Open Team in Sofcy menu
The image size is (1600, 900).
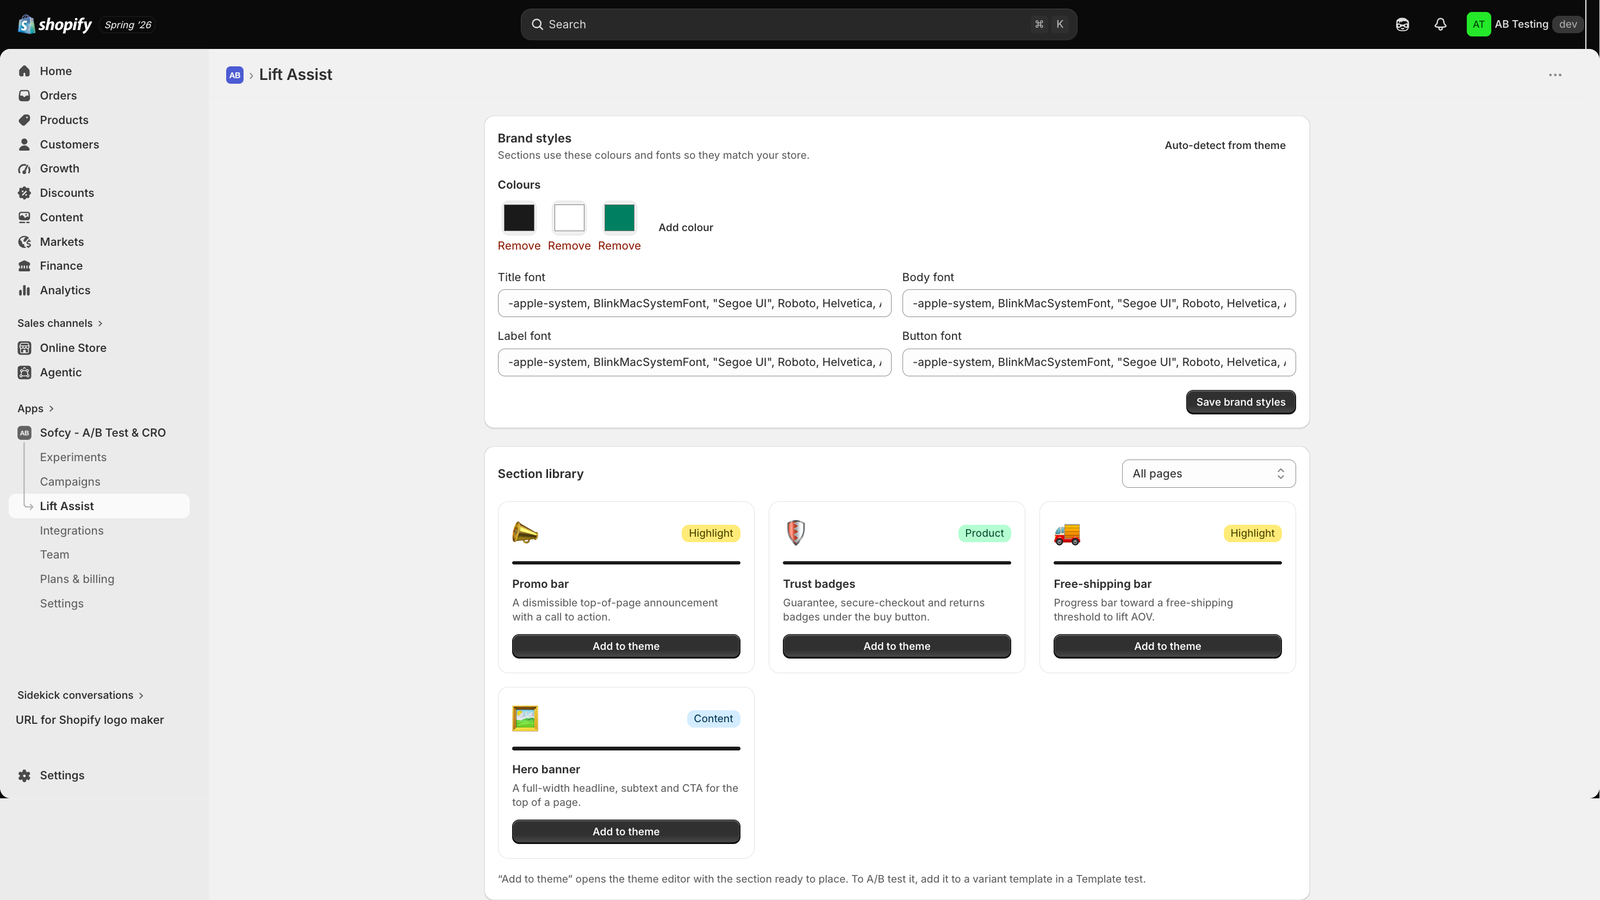(55, 555)
